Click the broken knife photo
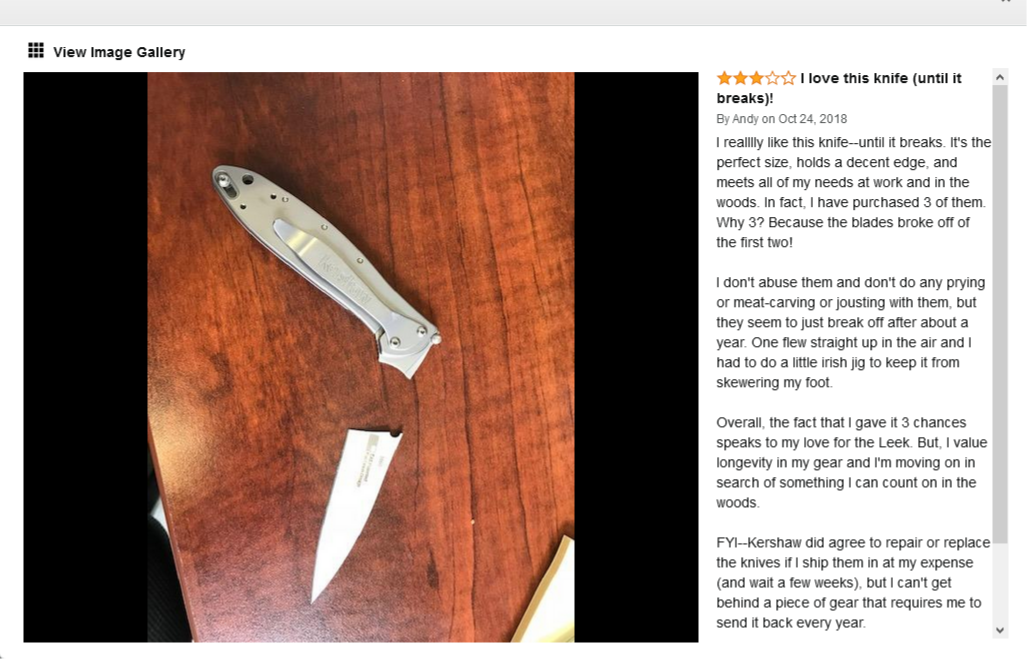The height and width of the screenshot is (659, 1027). pyautogui.click(x=361, y=357)
